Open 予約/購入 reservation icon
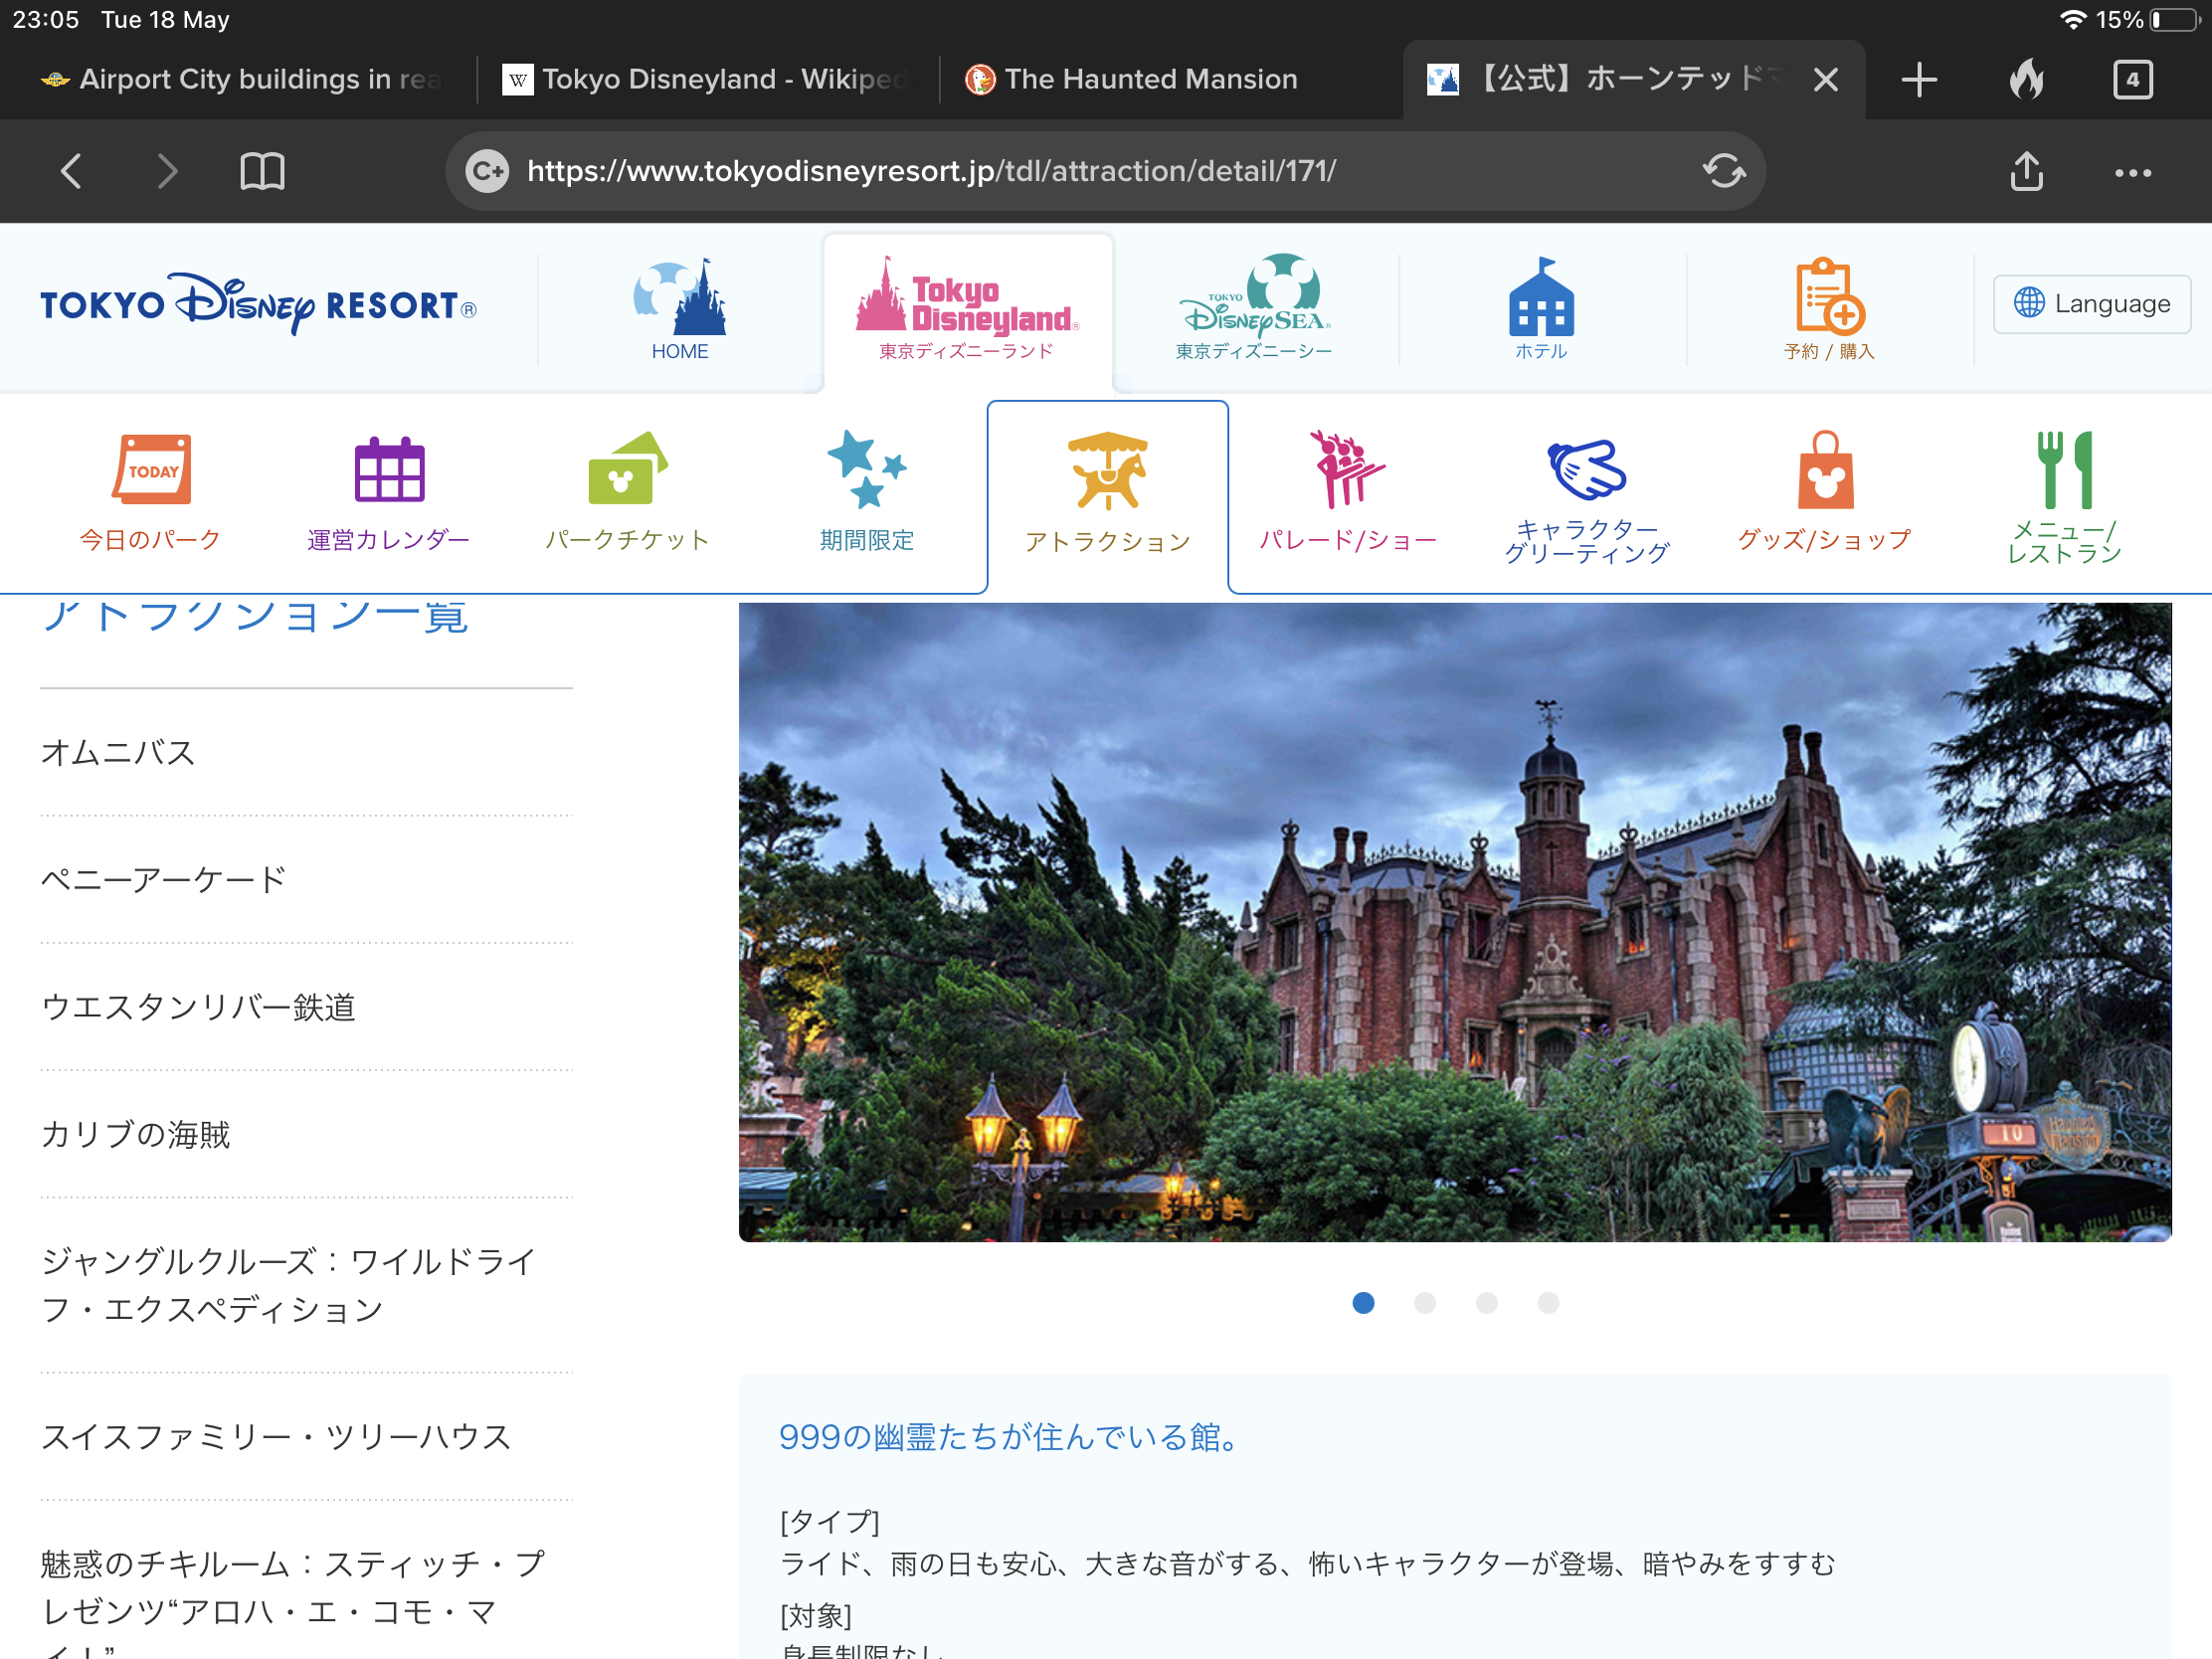Screen dimensions: 2212x1659 [1828, 309]
